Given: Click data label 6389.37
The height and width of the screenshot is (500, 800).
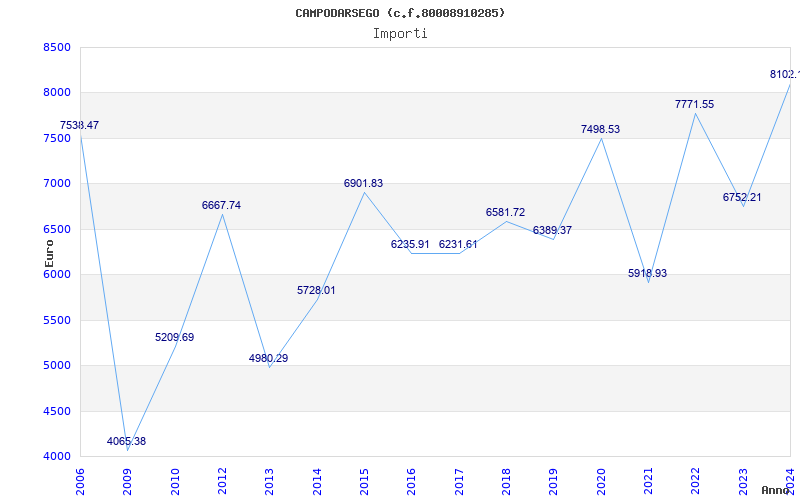Looking at the screenshot, I should click(552, 231).
